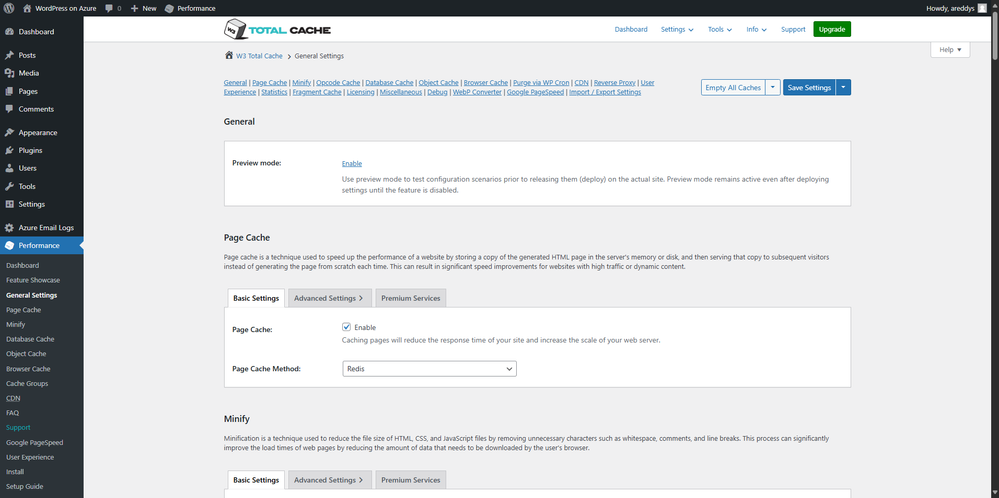Click the Plugins icon in sidebar

click(10, 150)
